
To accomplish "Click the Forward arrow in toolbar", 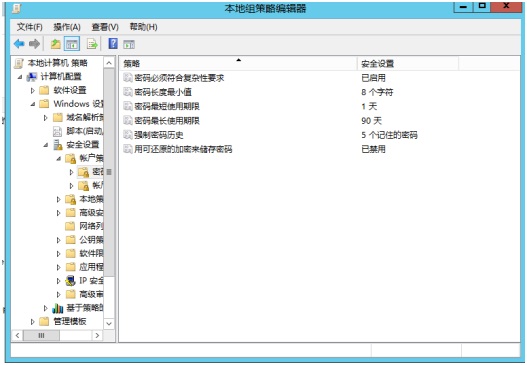I will click(x=34, y=44).
